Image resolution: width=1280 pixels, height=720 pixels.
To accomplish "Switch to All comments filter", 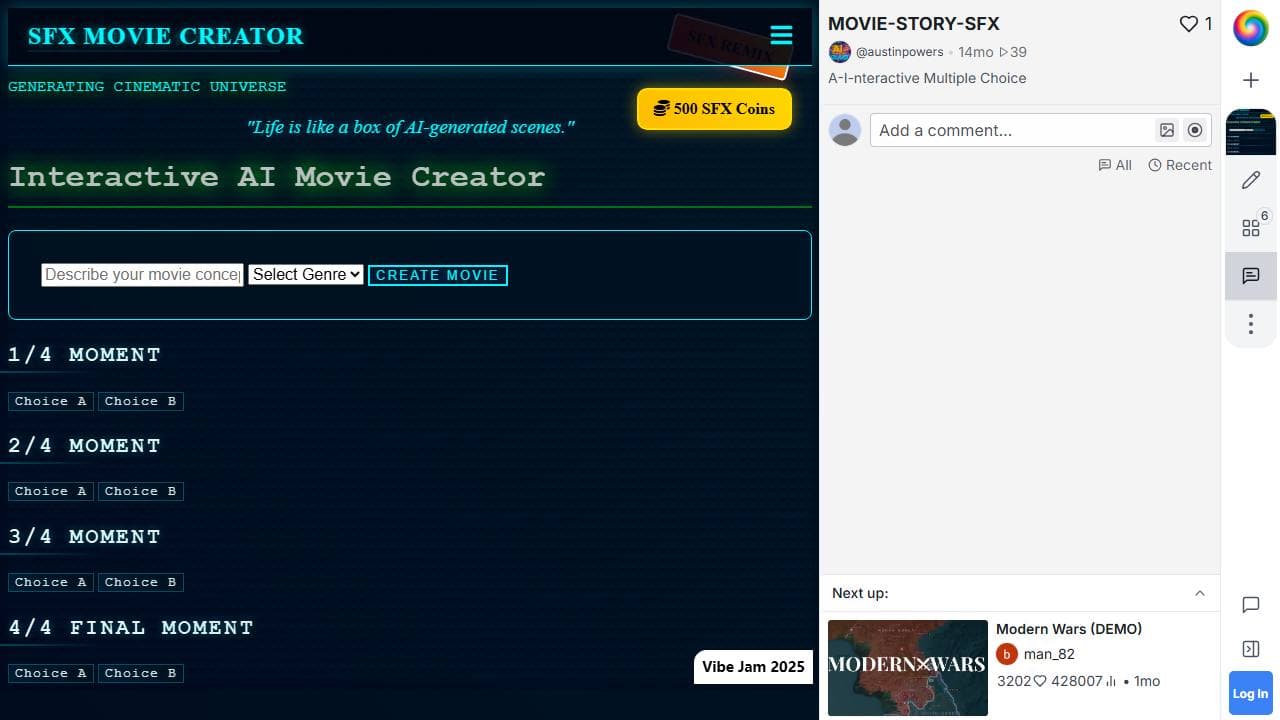I will (x=1115, y=165).
